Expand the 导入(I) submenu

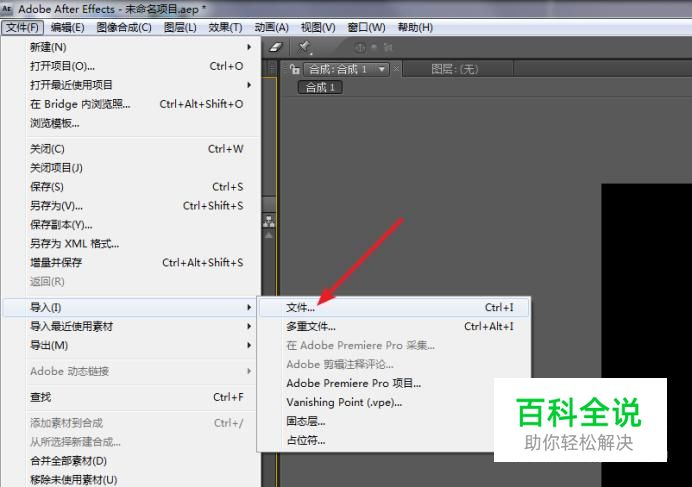[x=131, y=307]
